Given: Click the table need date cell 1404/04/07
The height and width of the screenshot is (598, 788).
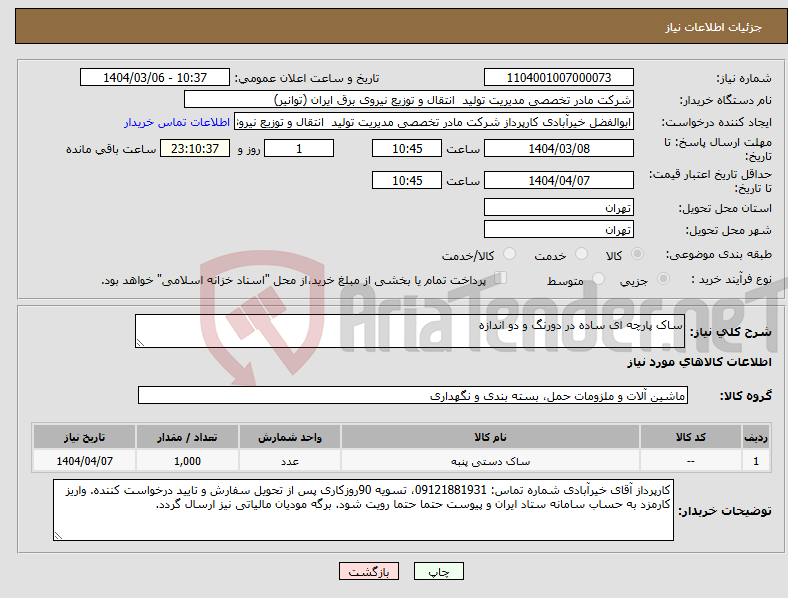Looking at the screenshot, I should tap(84, 461).
